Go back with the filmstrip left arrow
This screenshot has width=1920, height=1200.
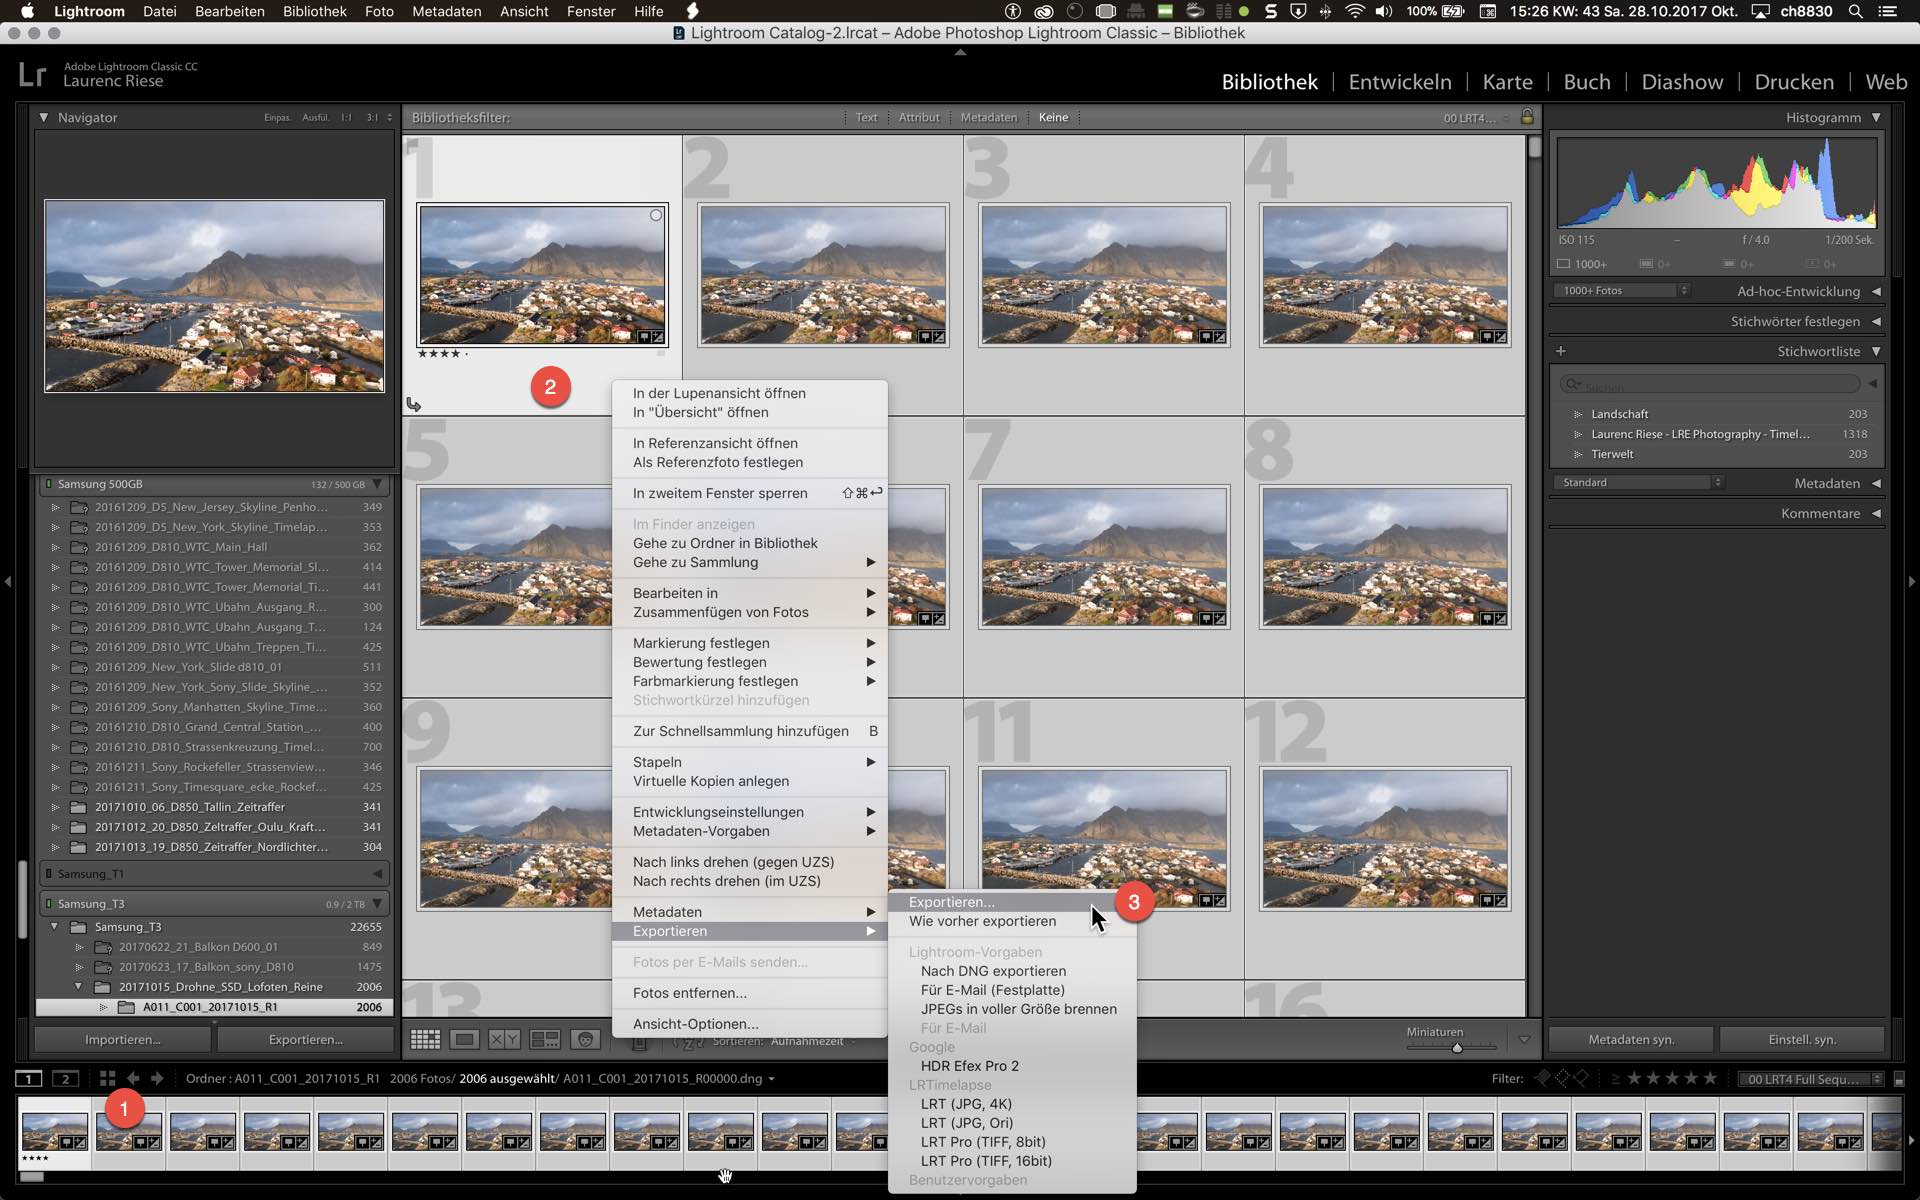point(133,1078)
